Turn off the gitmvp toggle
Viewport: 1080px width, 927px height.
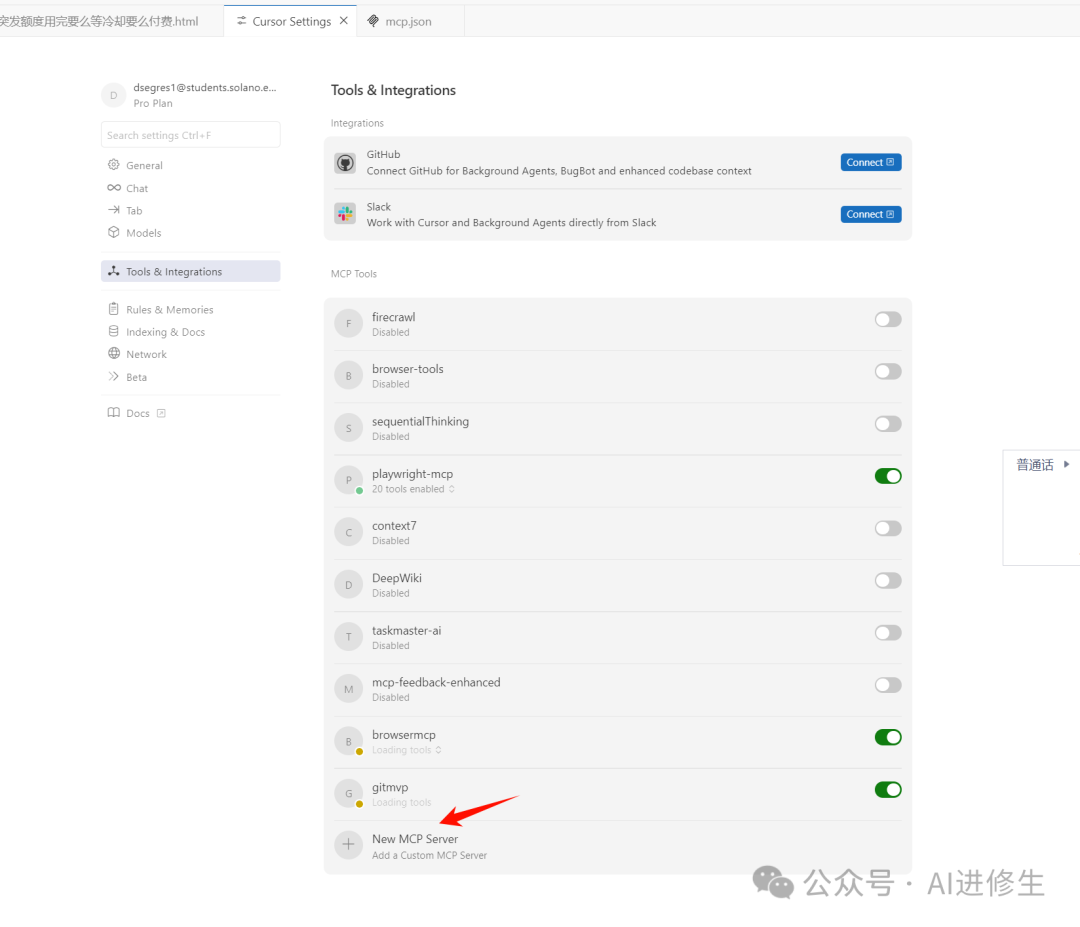(x=888, y=790)
